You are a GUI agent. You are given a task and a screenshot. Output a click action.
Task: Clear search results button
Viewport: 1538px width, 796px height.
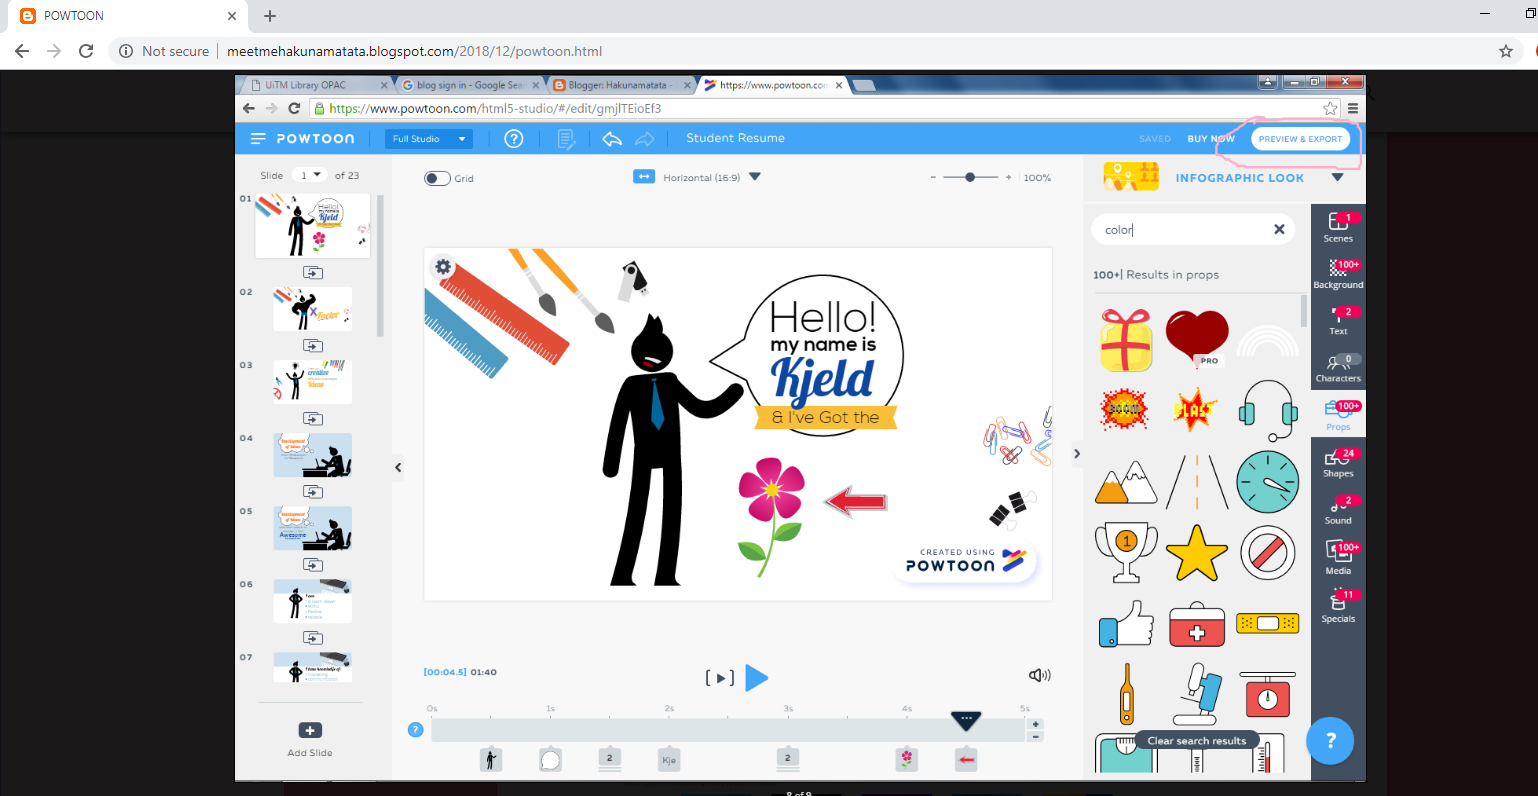[1197, 741]
